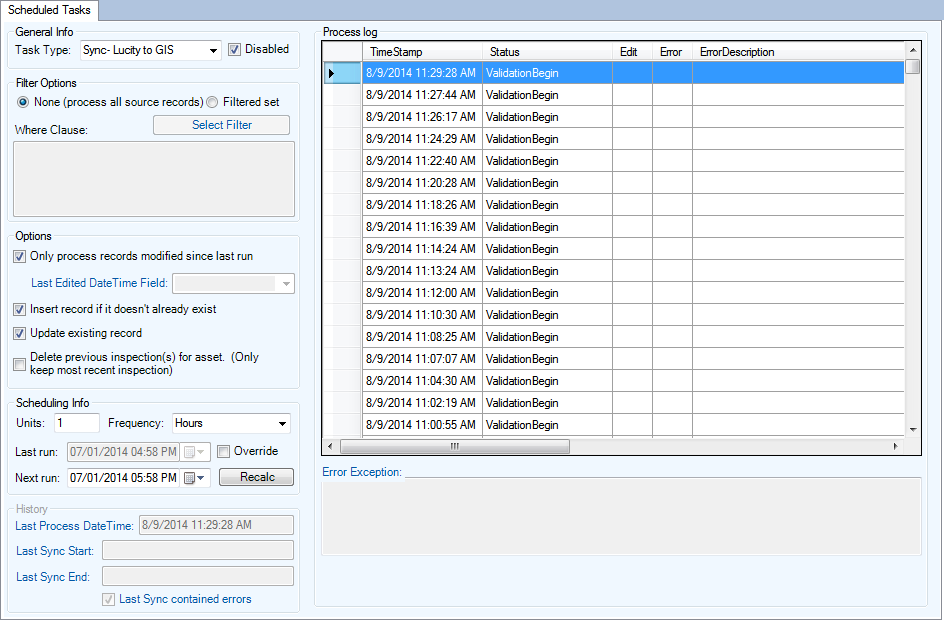Click the TimeStamp column header
944x621 pixels.
[x=422, y=52]
